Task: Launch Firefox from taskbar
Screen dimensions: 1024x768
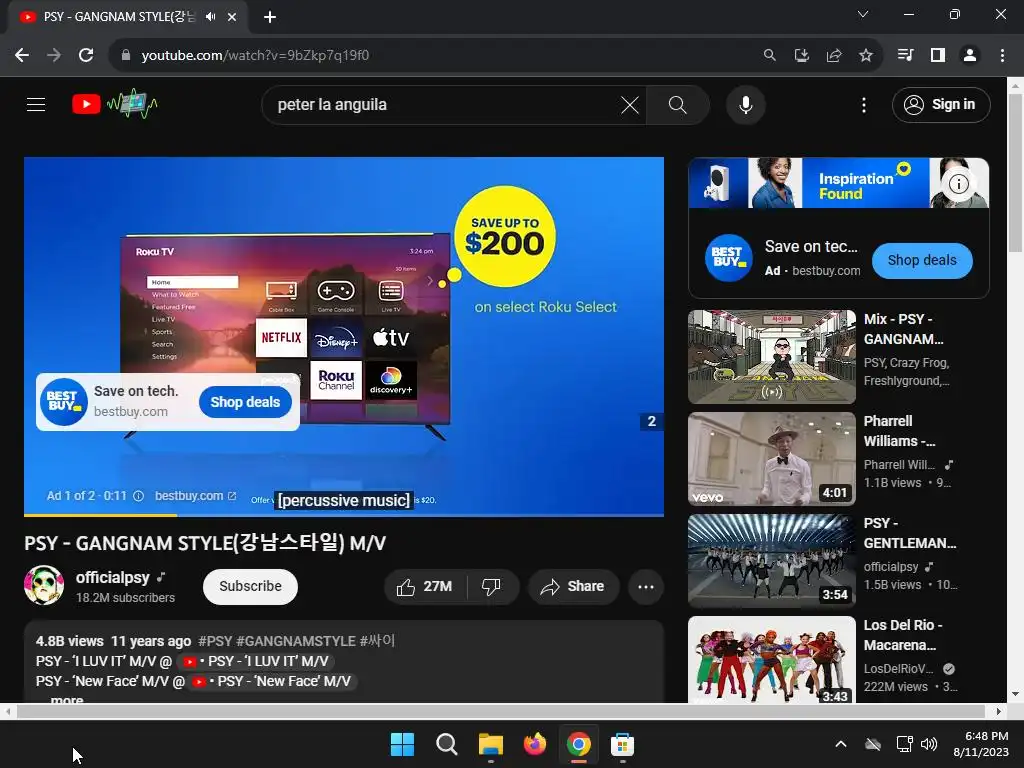Action: coord(534,744)
